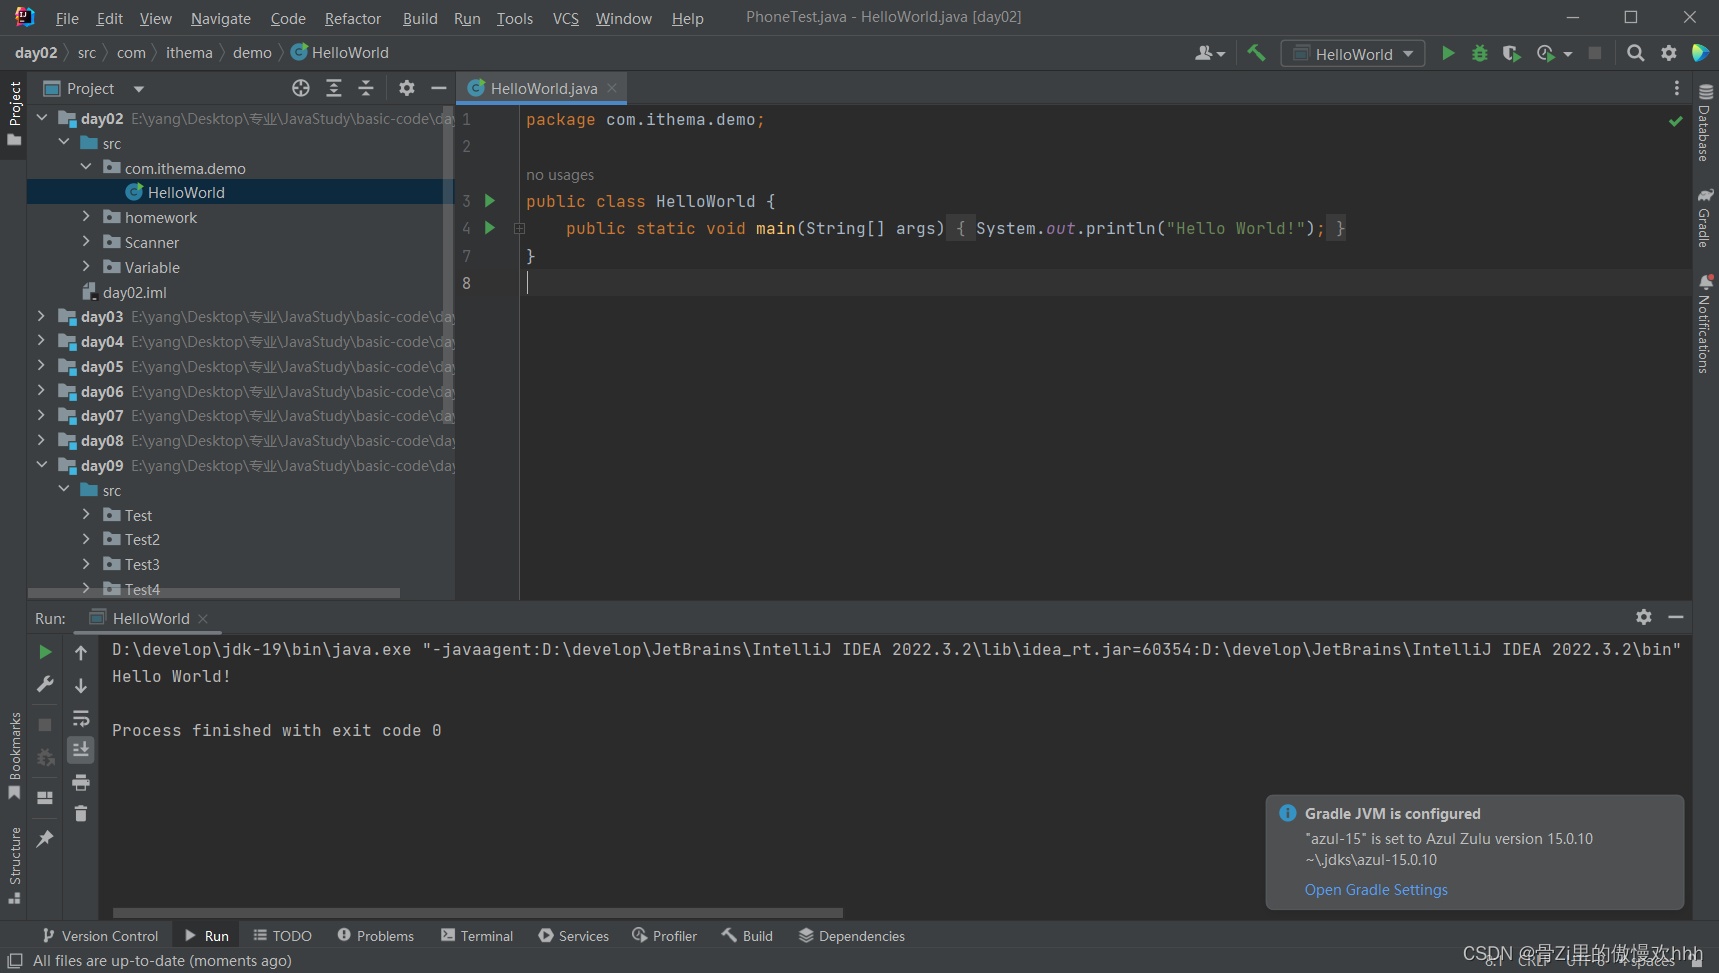
Task: Click Run console horizontal scrollbar
Action: (x=478, y=913)
